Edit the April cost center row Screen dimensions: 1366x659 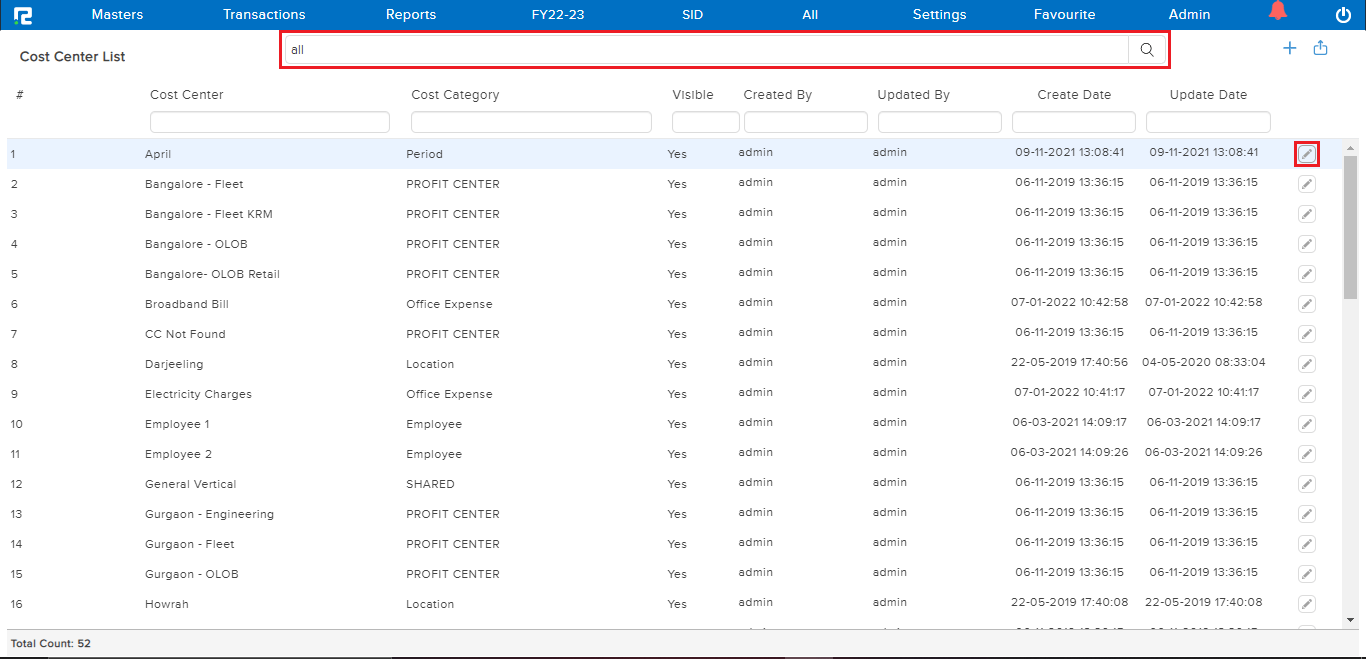pos(1306,154)
